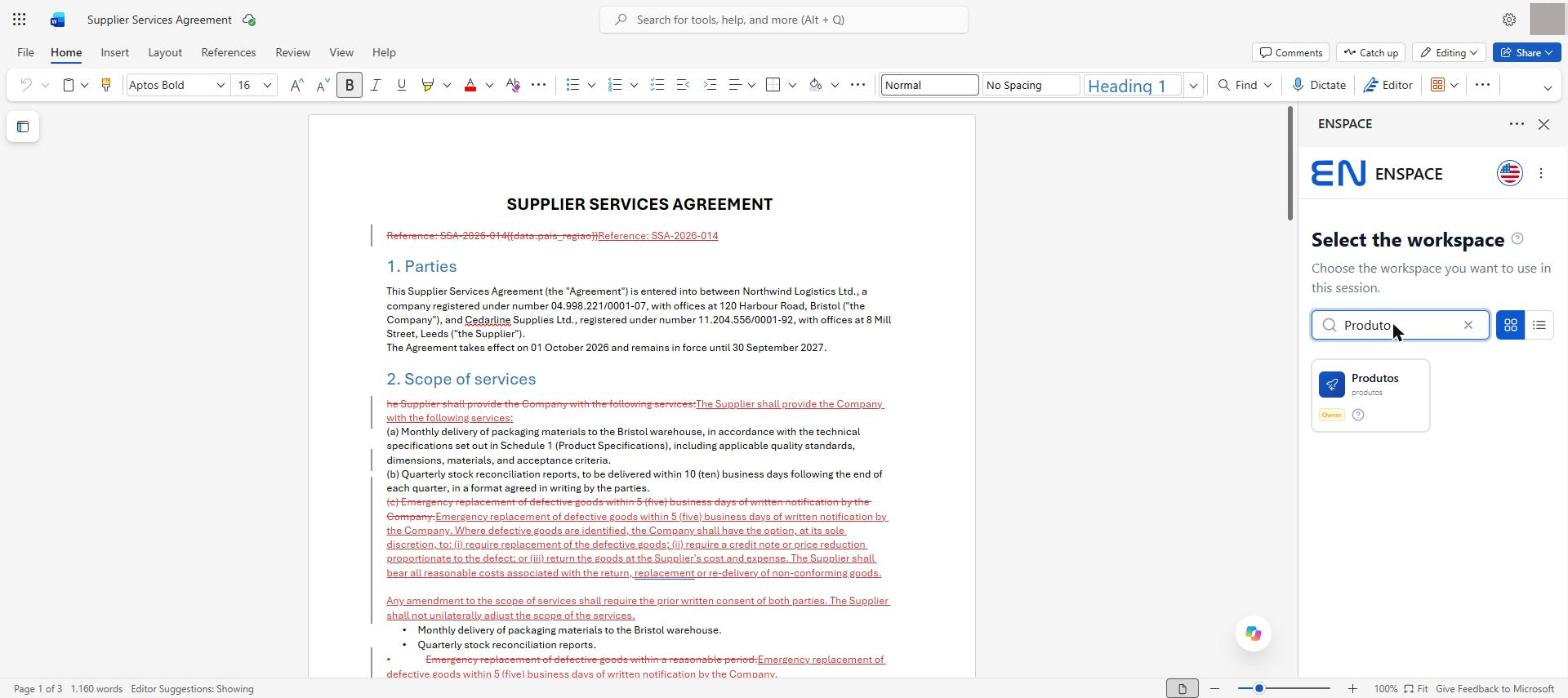Select the Format Painter brush
The image size is (1568, 698).
point(105,85)
